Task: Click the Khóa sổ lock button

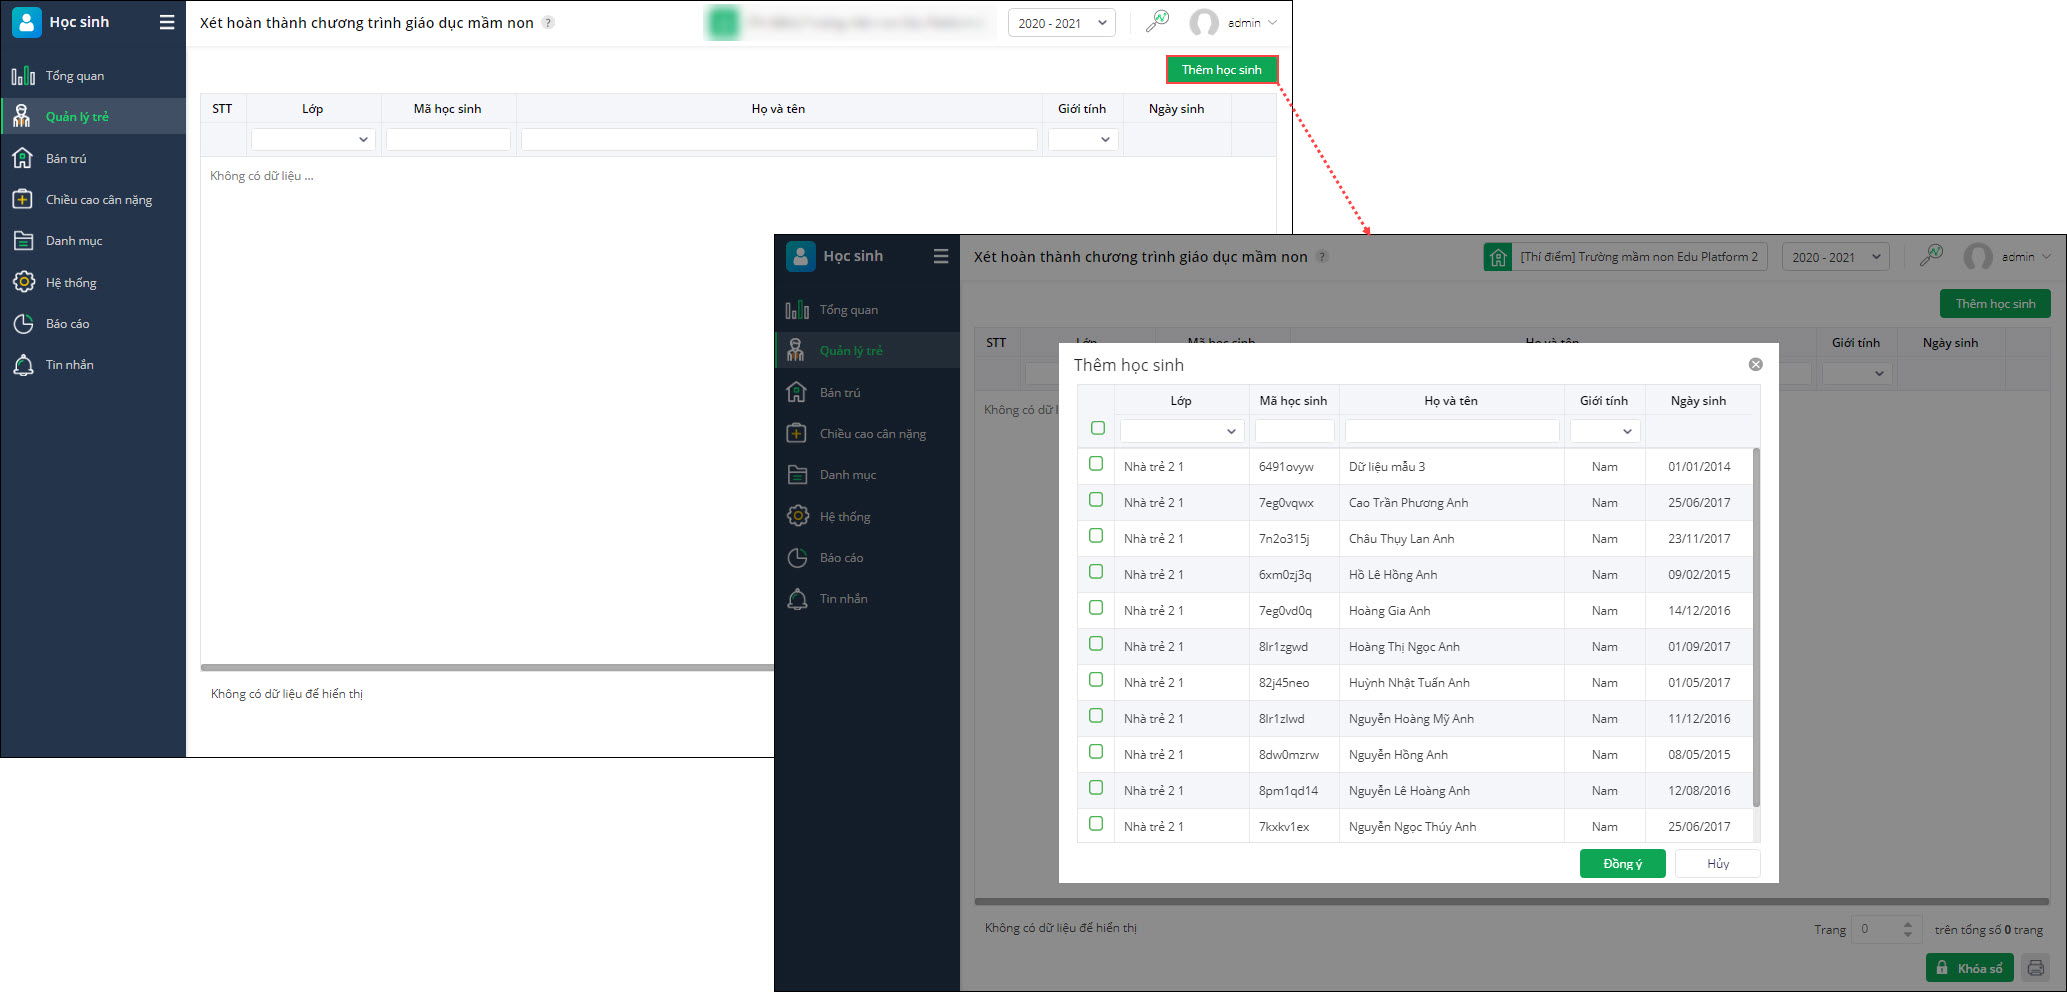Action: (x=1970, y=968)
